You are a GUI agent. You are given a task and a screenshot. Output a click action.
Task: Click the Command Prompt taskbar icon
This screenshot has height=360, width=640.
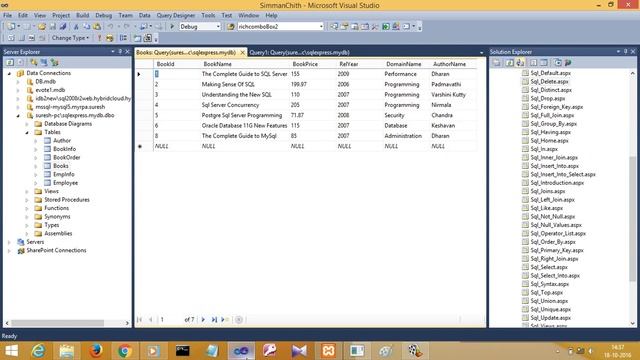(x=182, y=351)
